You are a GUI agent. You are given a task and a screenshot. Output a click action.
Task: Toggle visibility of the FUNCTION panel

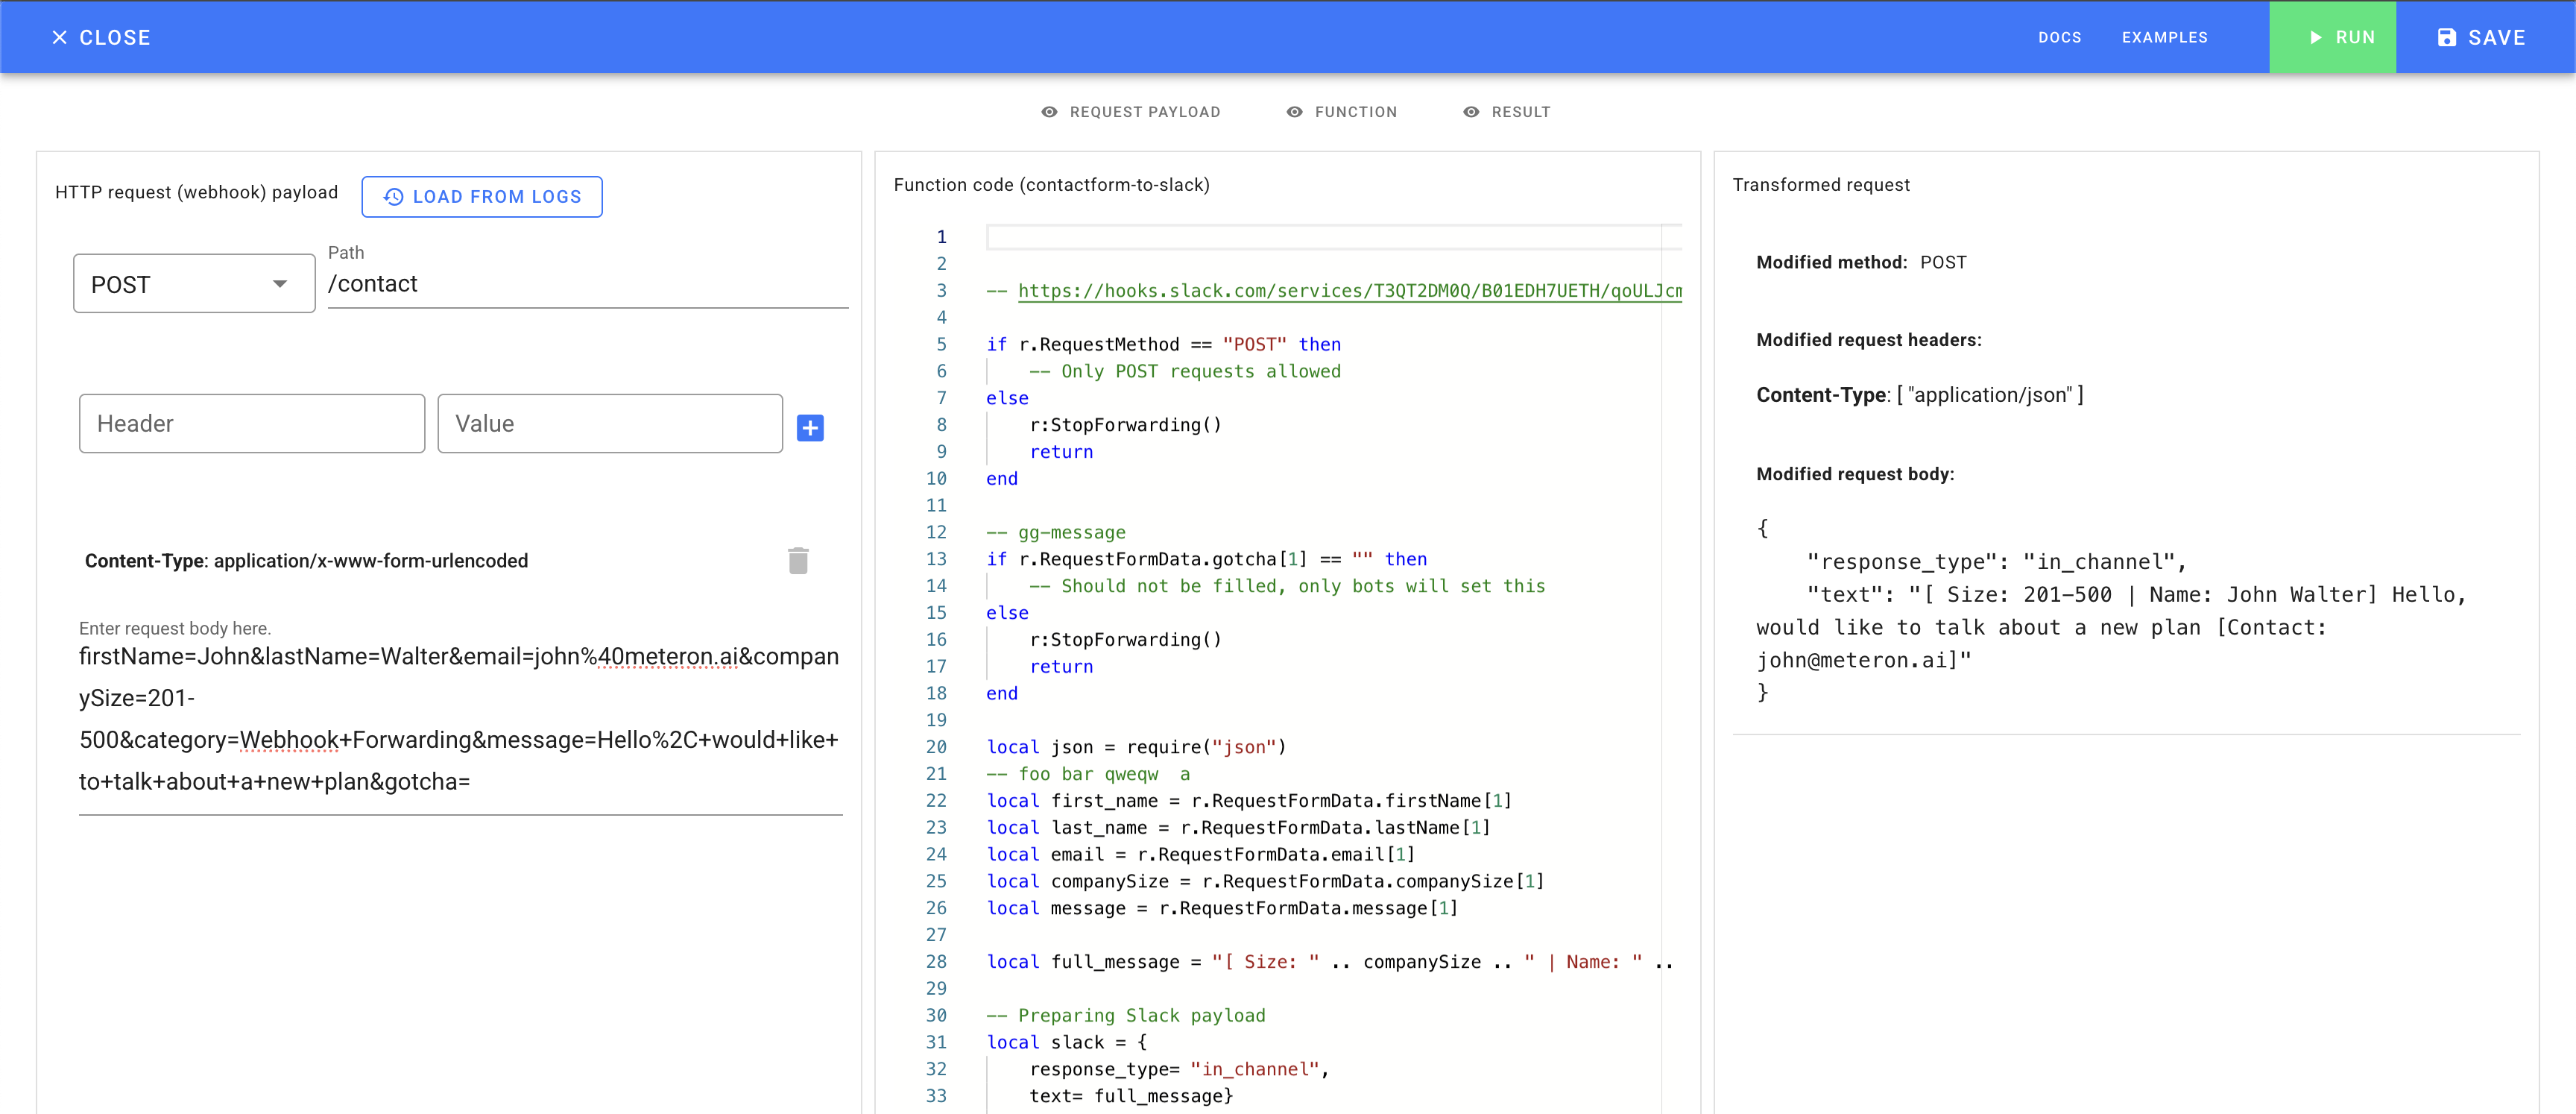pyautogui.click(x=1343, y=112)
